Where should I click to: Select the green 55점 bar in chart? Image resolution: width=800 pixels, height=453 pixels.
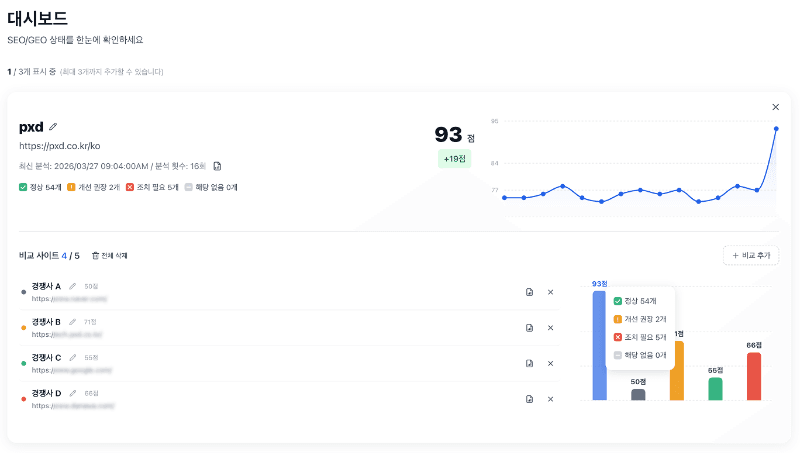click(x=715, y=389)
